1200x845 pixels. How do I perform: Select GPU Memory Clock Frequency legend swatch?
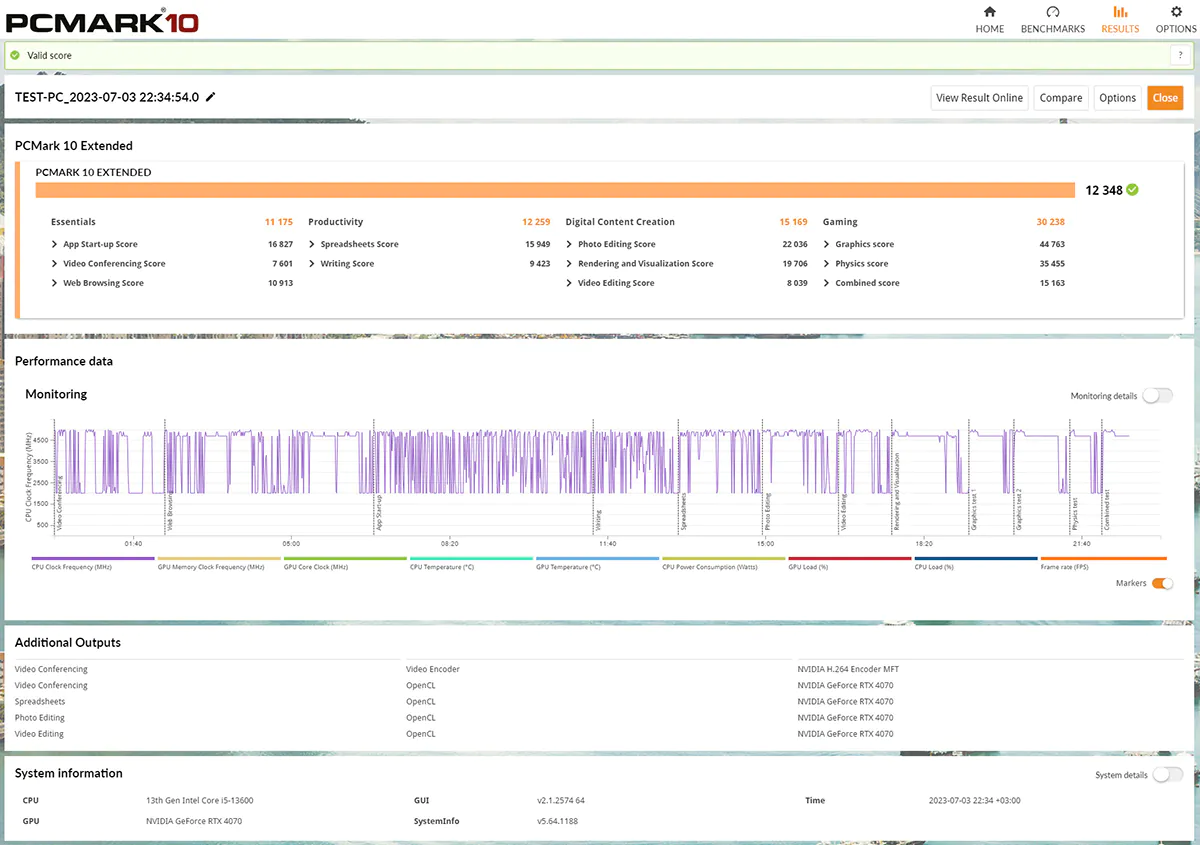click(219, 559)
